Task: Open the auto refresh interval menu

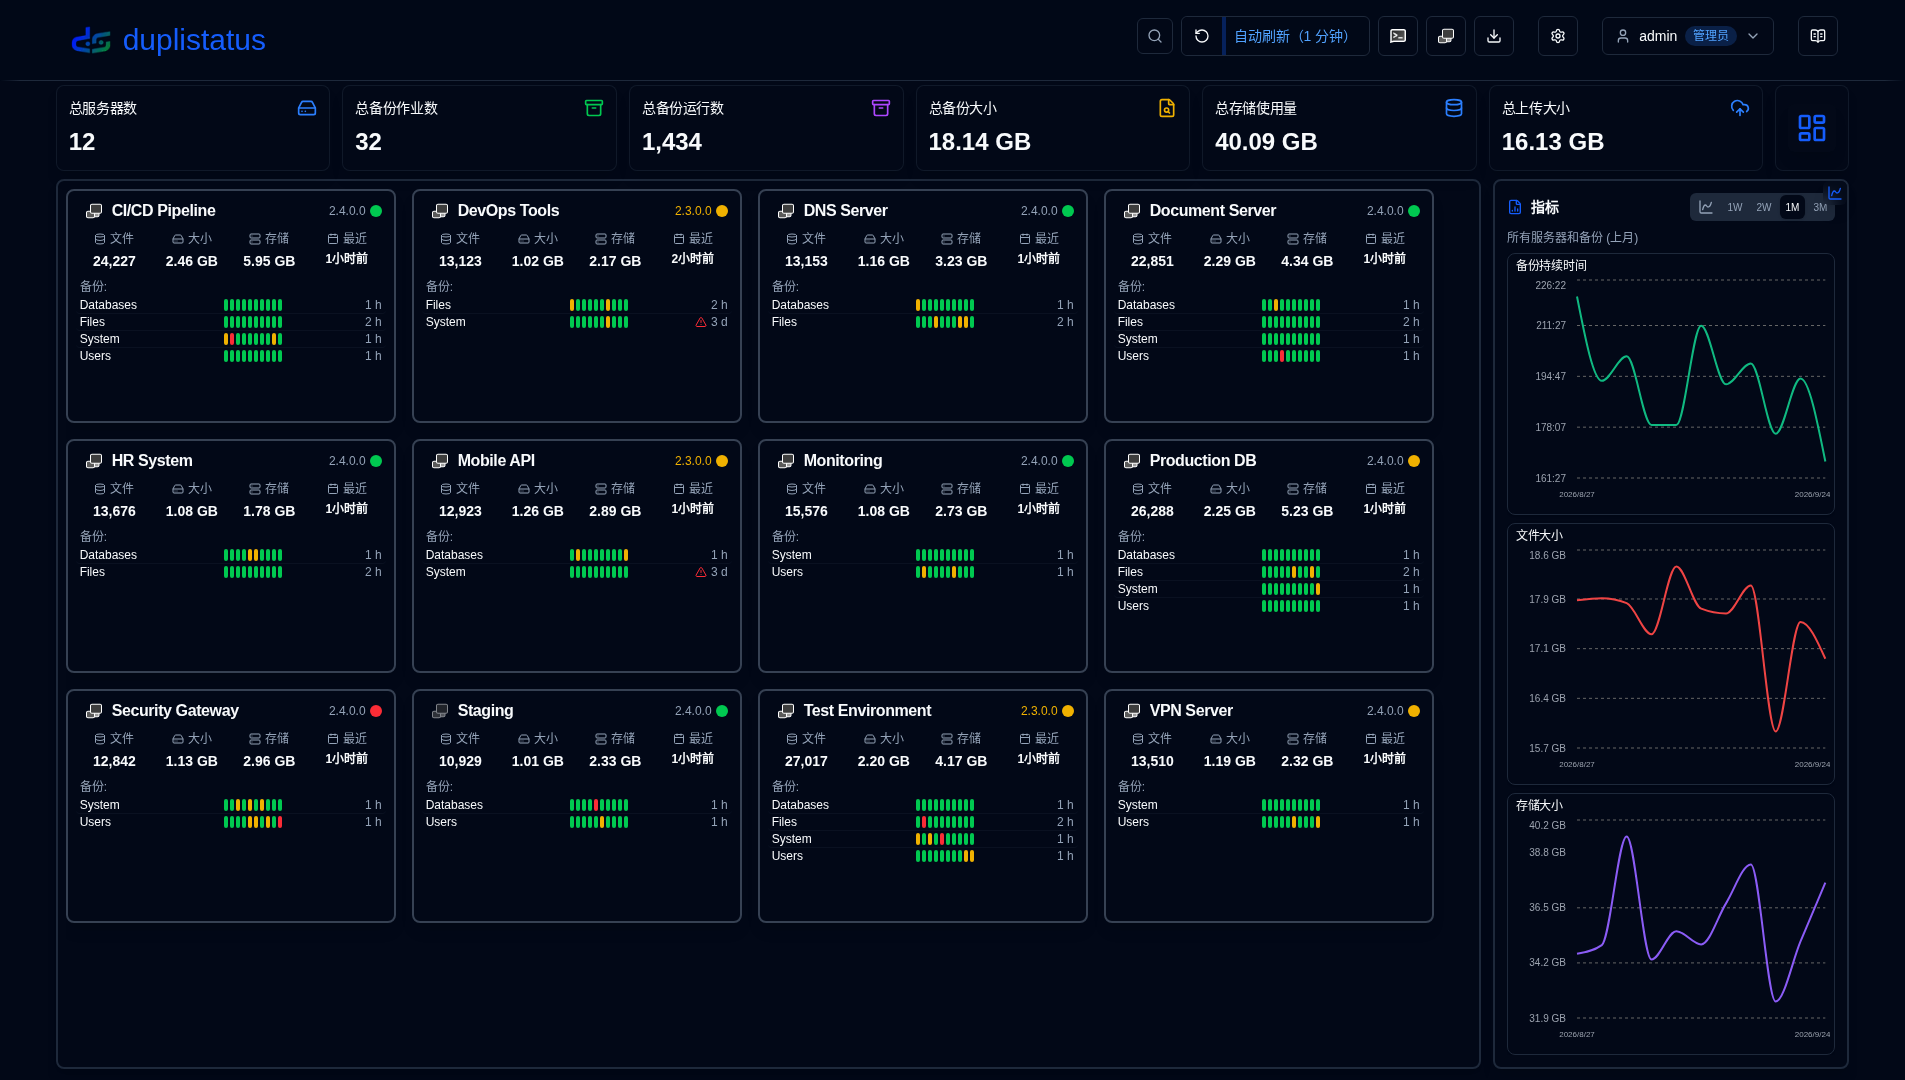Action: 1297,36
